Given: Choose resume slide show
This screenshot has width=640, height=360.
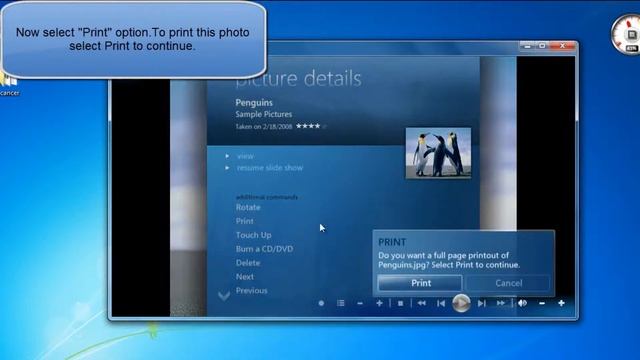Looking at the screenshot, I should pyautogui.click(x=270, y=168).
